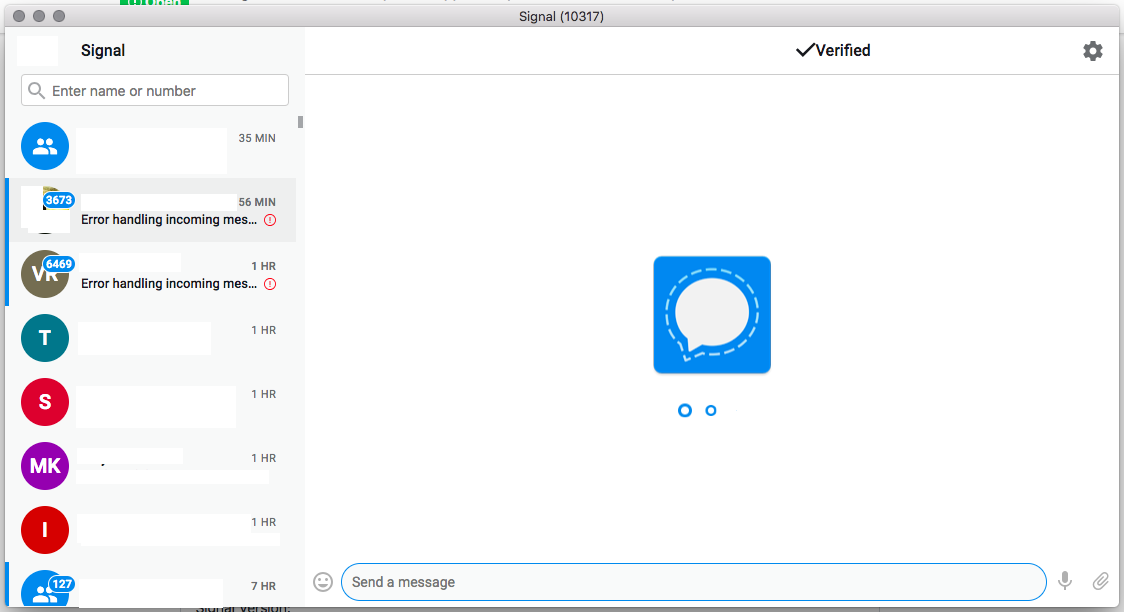Open the settings gear menu
Viewport: 1124px width, 612px height.
[x=1093, y=50]
